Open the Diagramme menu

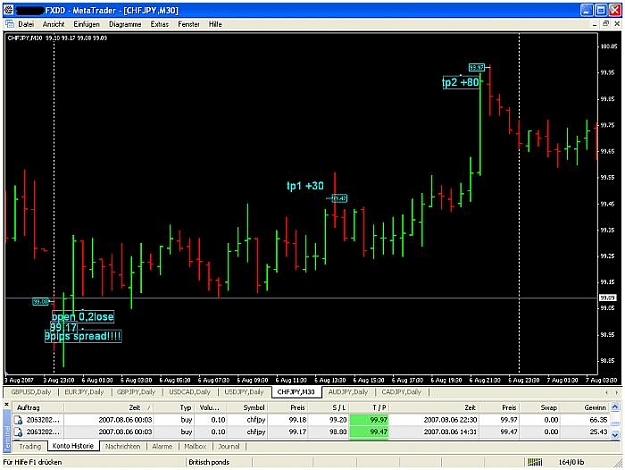125,24
